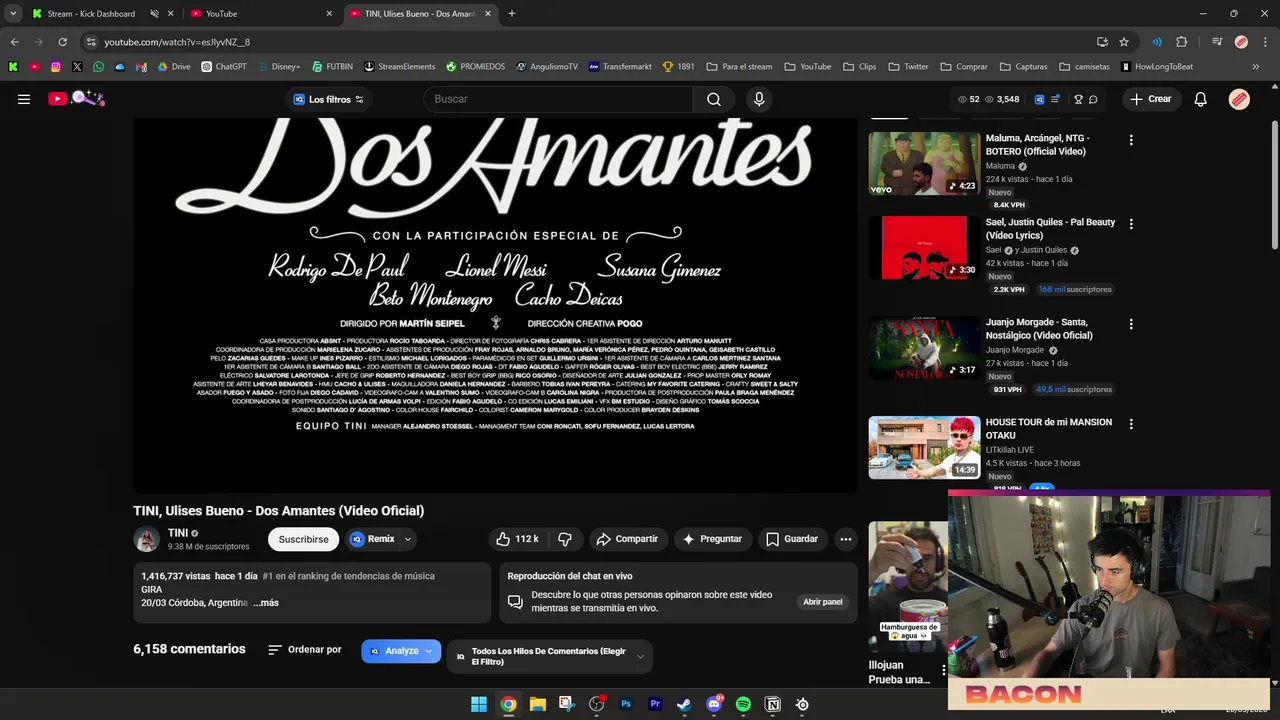This screenshot has width=1280, height=720.
Task: Open the YouTube hamburger guide menu
Action: [x=24, y=99]
